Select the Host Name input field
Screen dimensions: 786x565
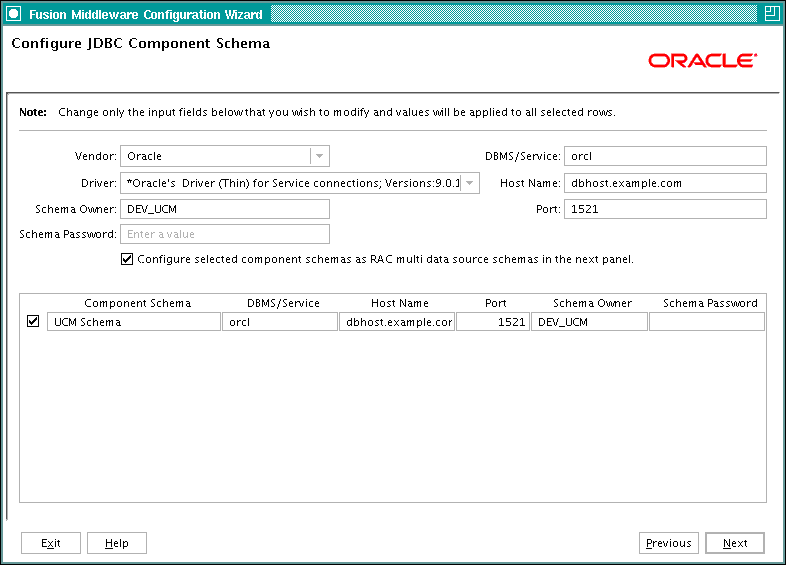pyautogui.click(x=665, y=183)
